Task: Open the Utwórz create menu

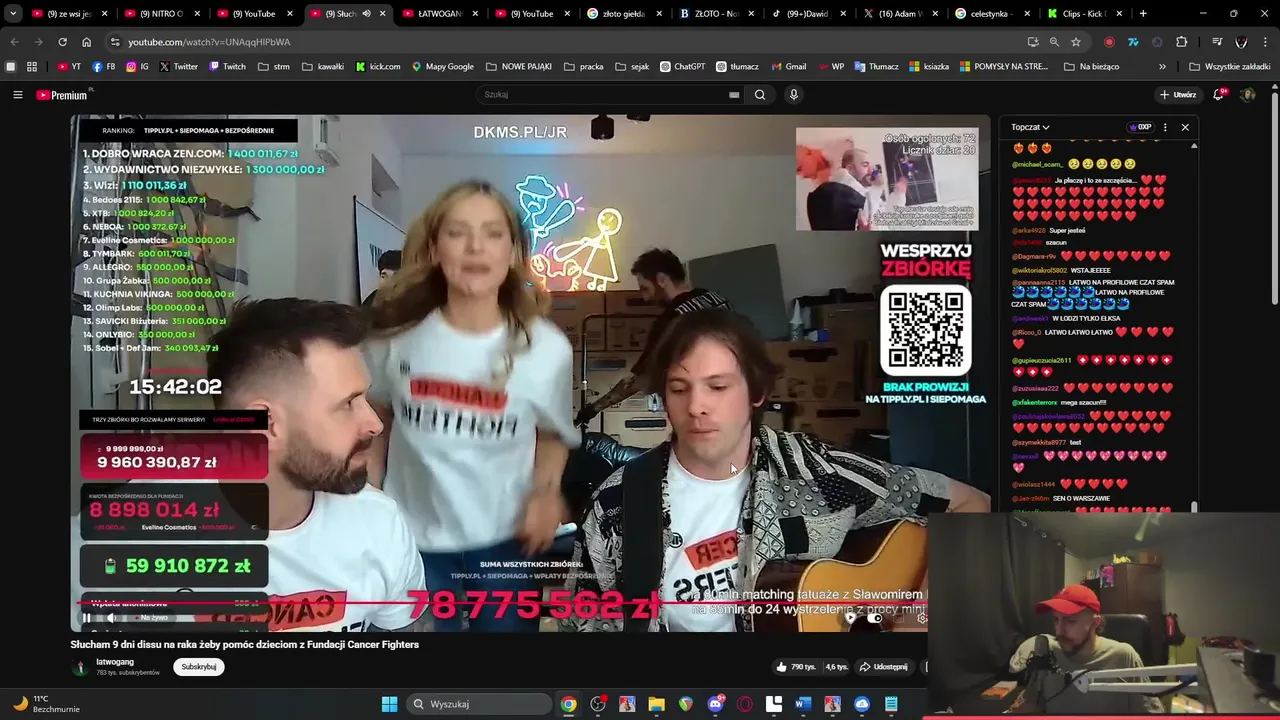Action: [x=1178, y=95]
